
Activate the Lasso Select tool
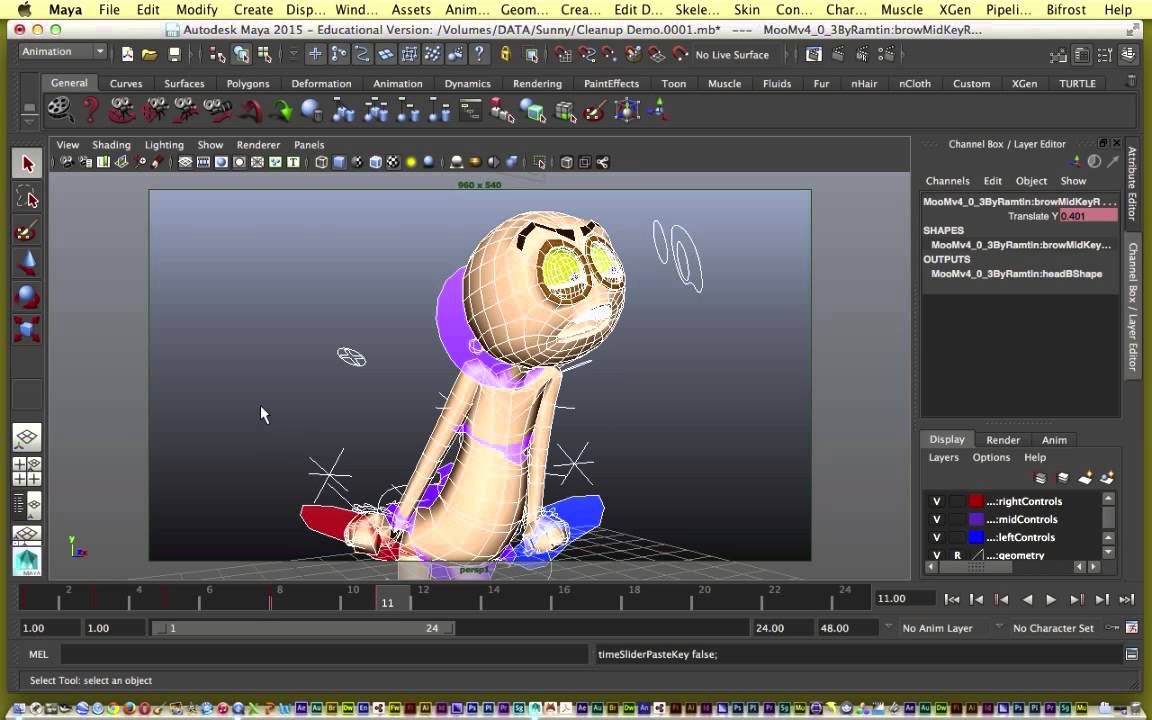pyautogui.click(x=27, y=197)
